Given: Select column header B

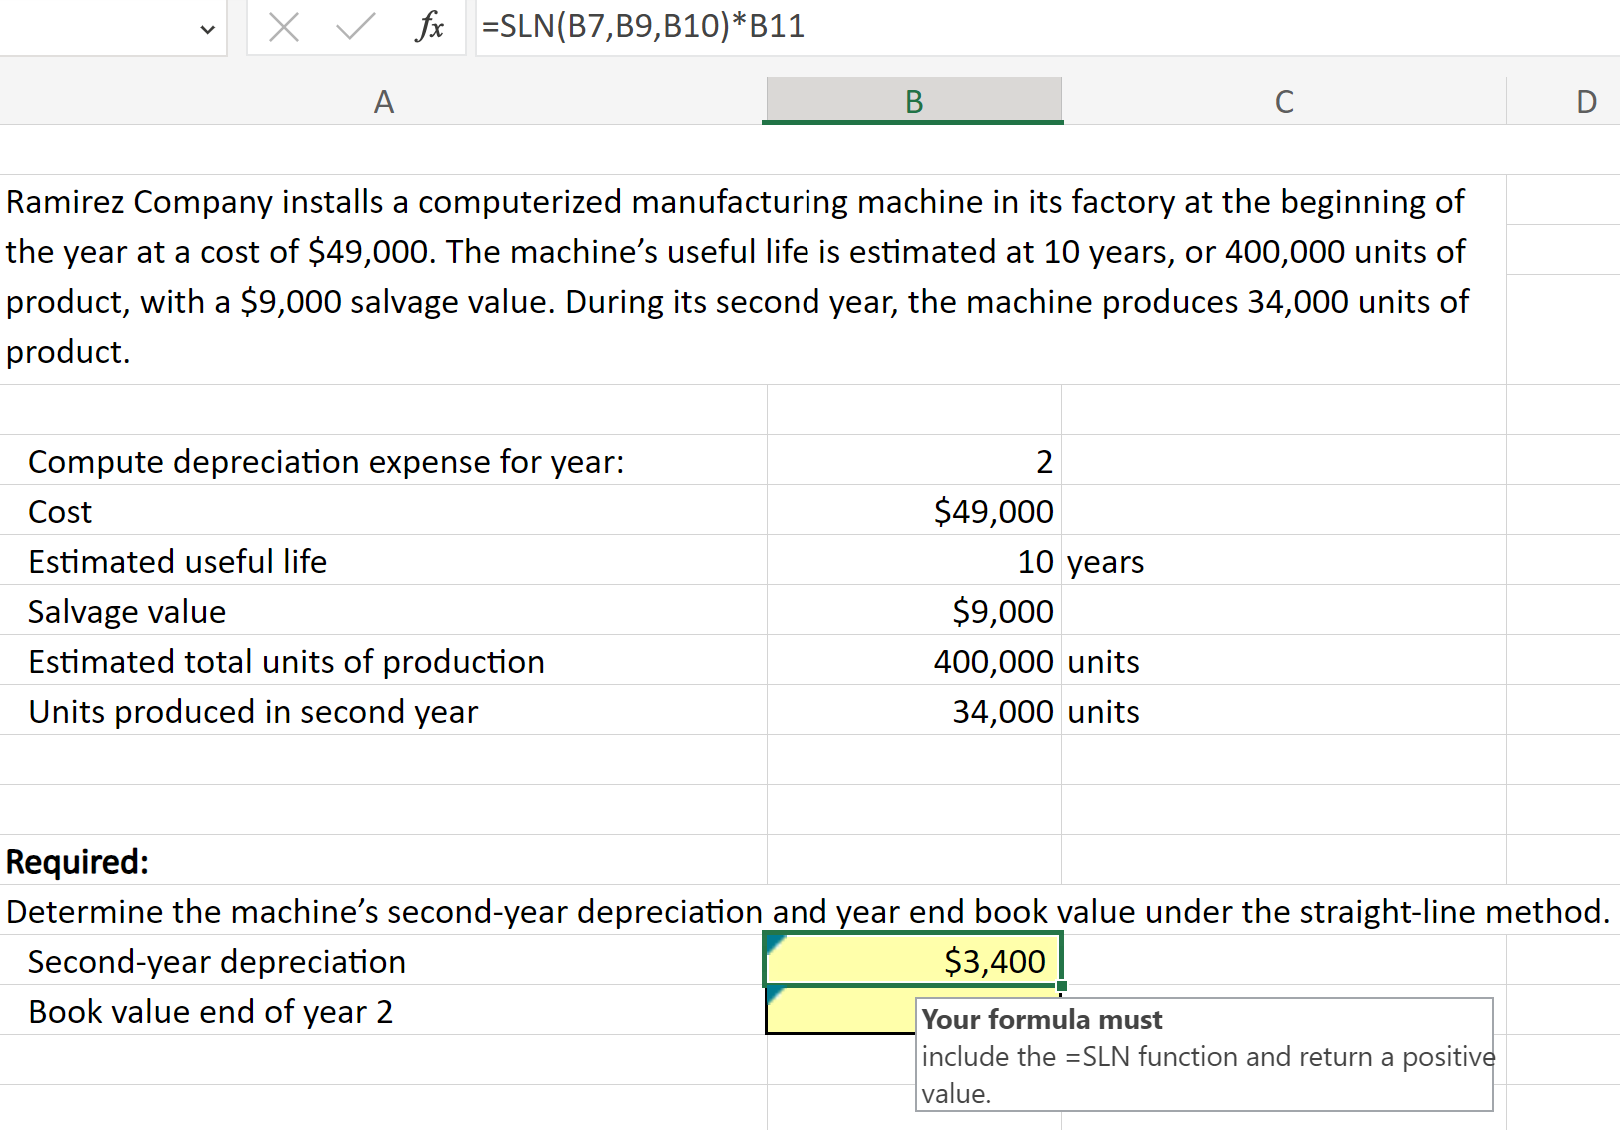Looking at the screenshot, I should (912, 100).
